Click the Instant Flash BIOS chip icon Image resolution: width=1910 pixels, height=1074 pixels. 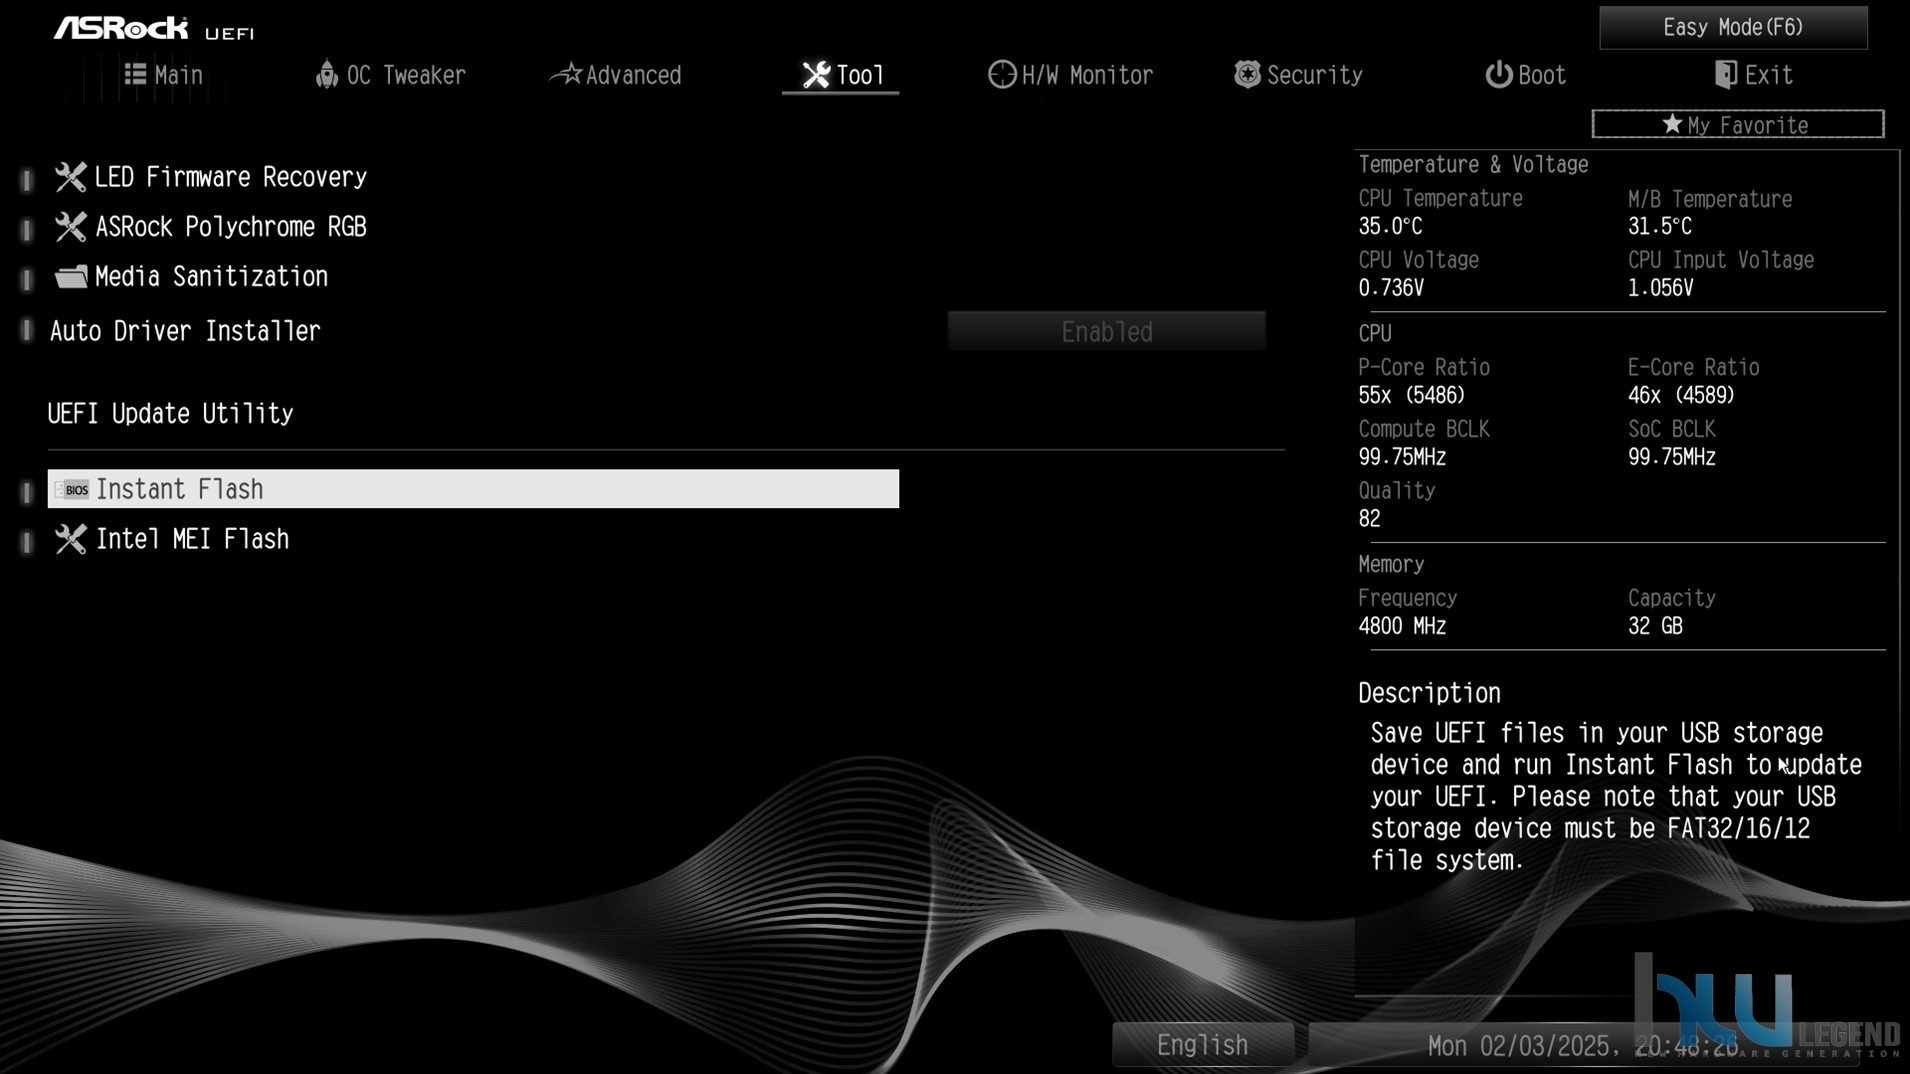coord(71,489)
